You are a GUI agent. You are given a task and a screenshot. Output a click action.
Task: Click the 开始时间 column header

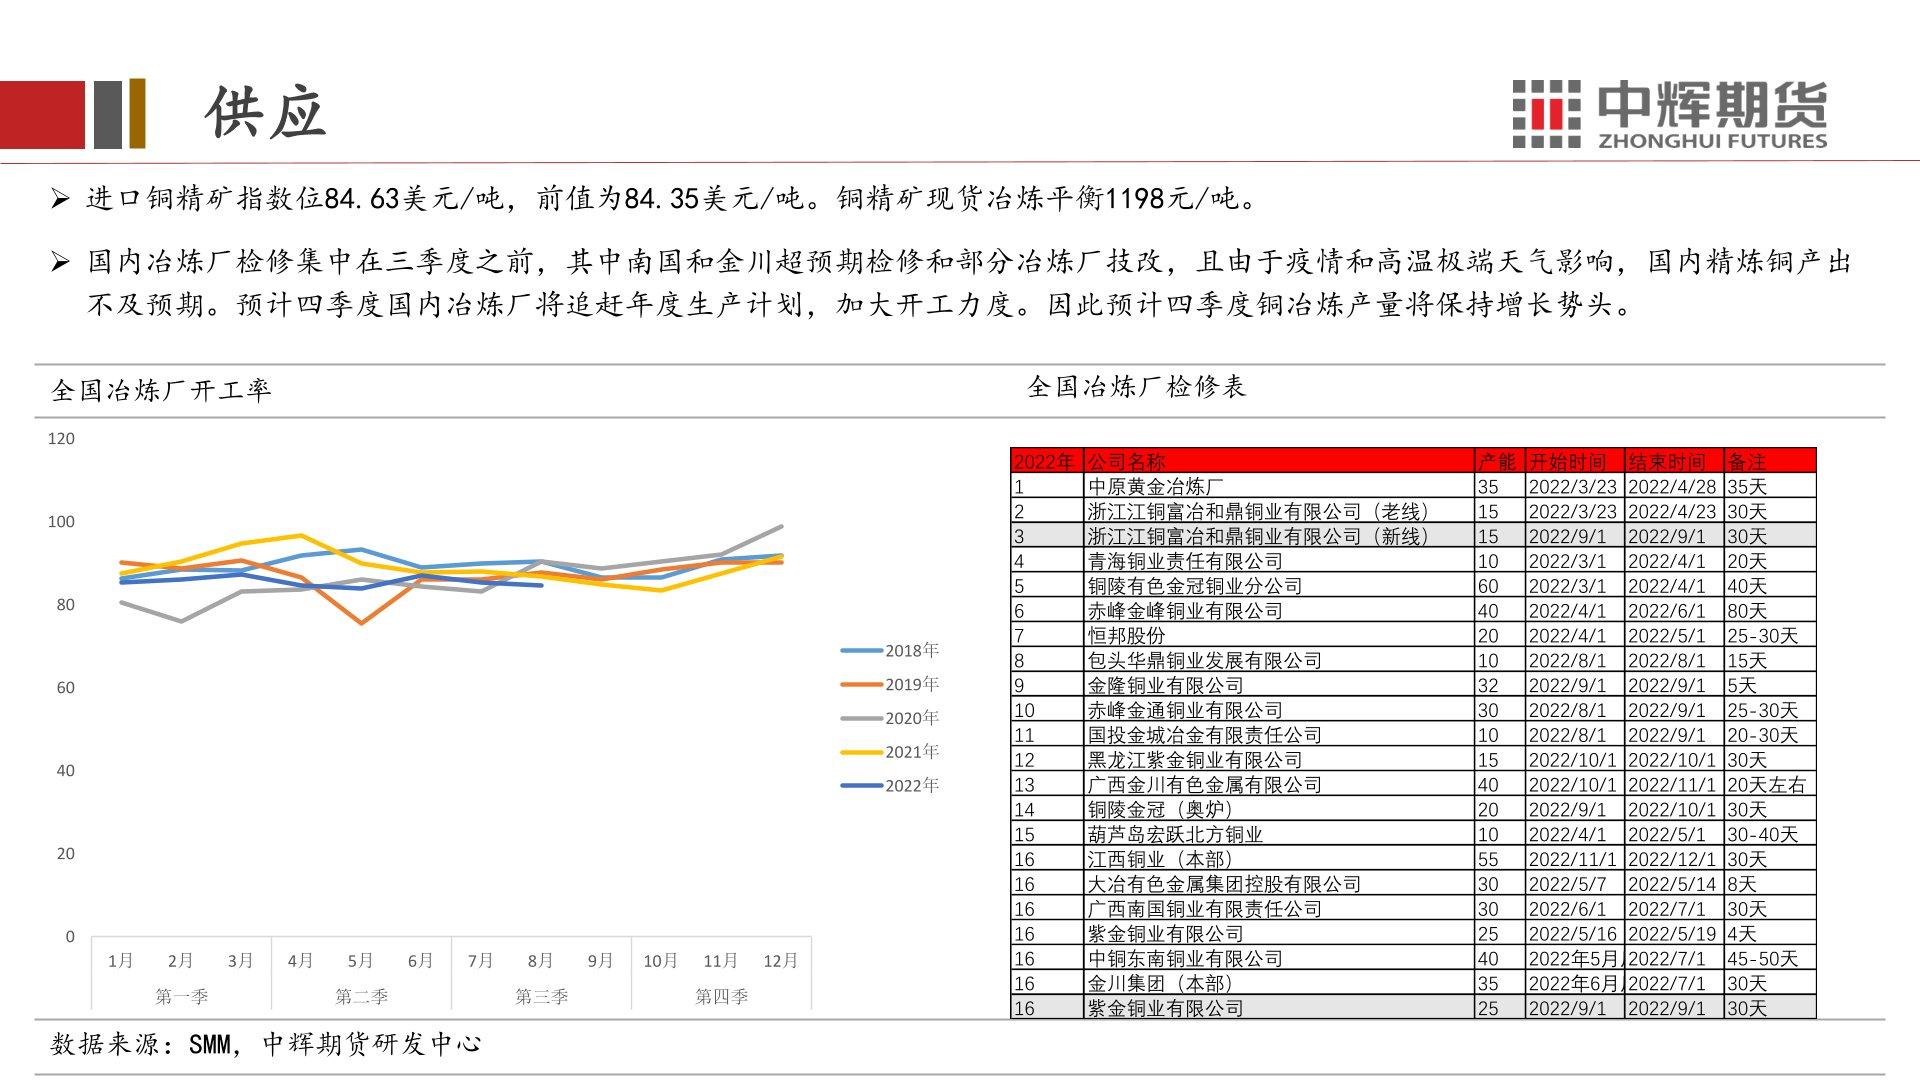click(1567, 462)
